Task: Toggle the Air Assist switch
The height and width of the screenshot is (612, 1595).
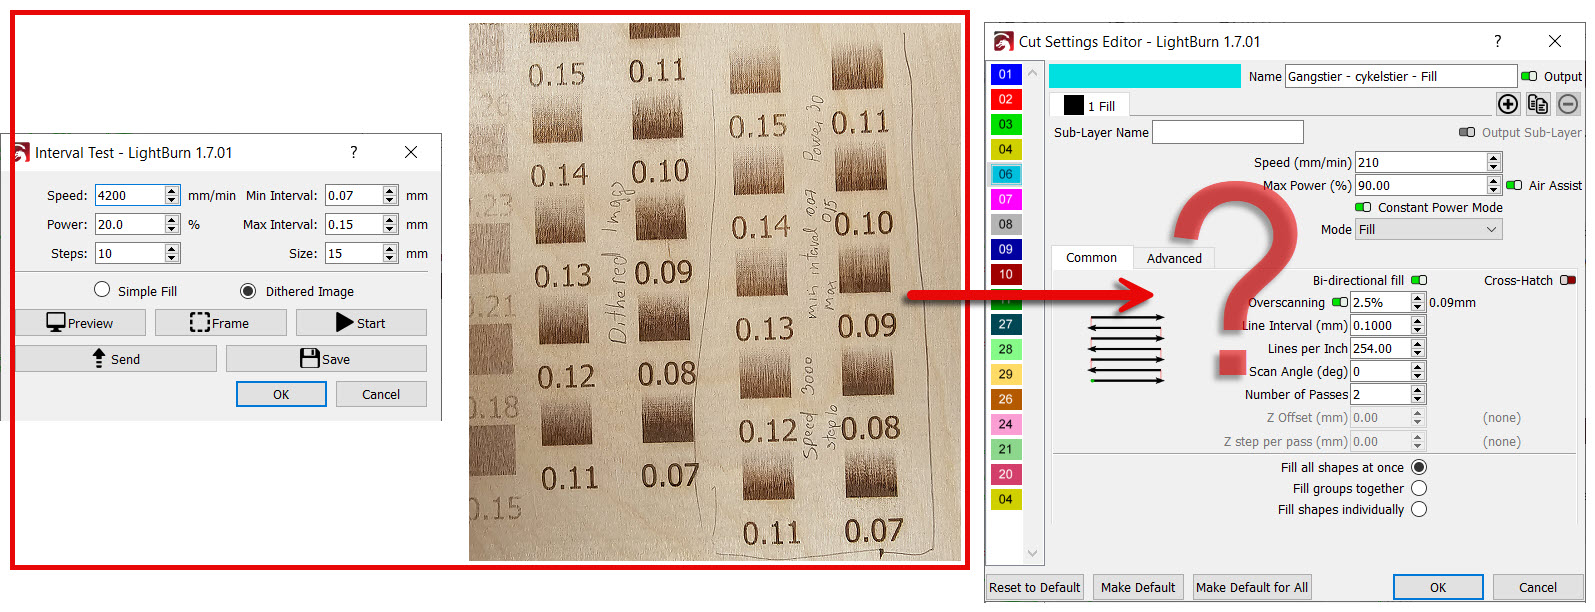Action: (x=1514, y=185)
